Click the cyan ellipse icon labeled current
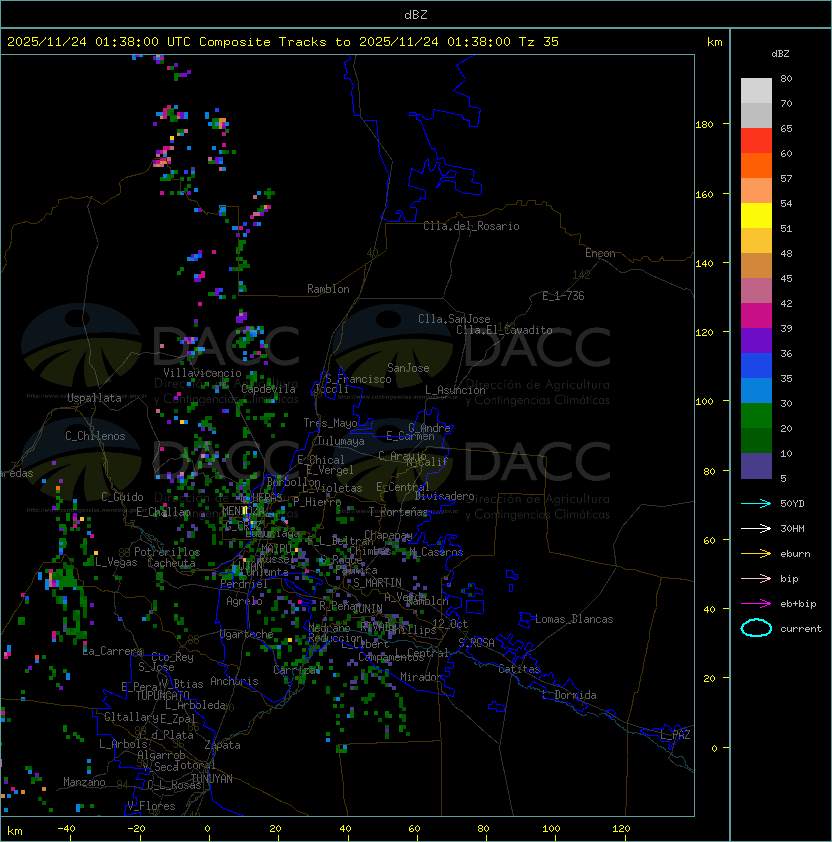The width and height of the screenshot is (832, 842). pos(756,628)
